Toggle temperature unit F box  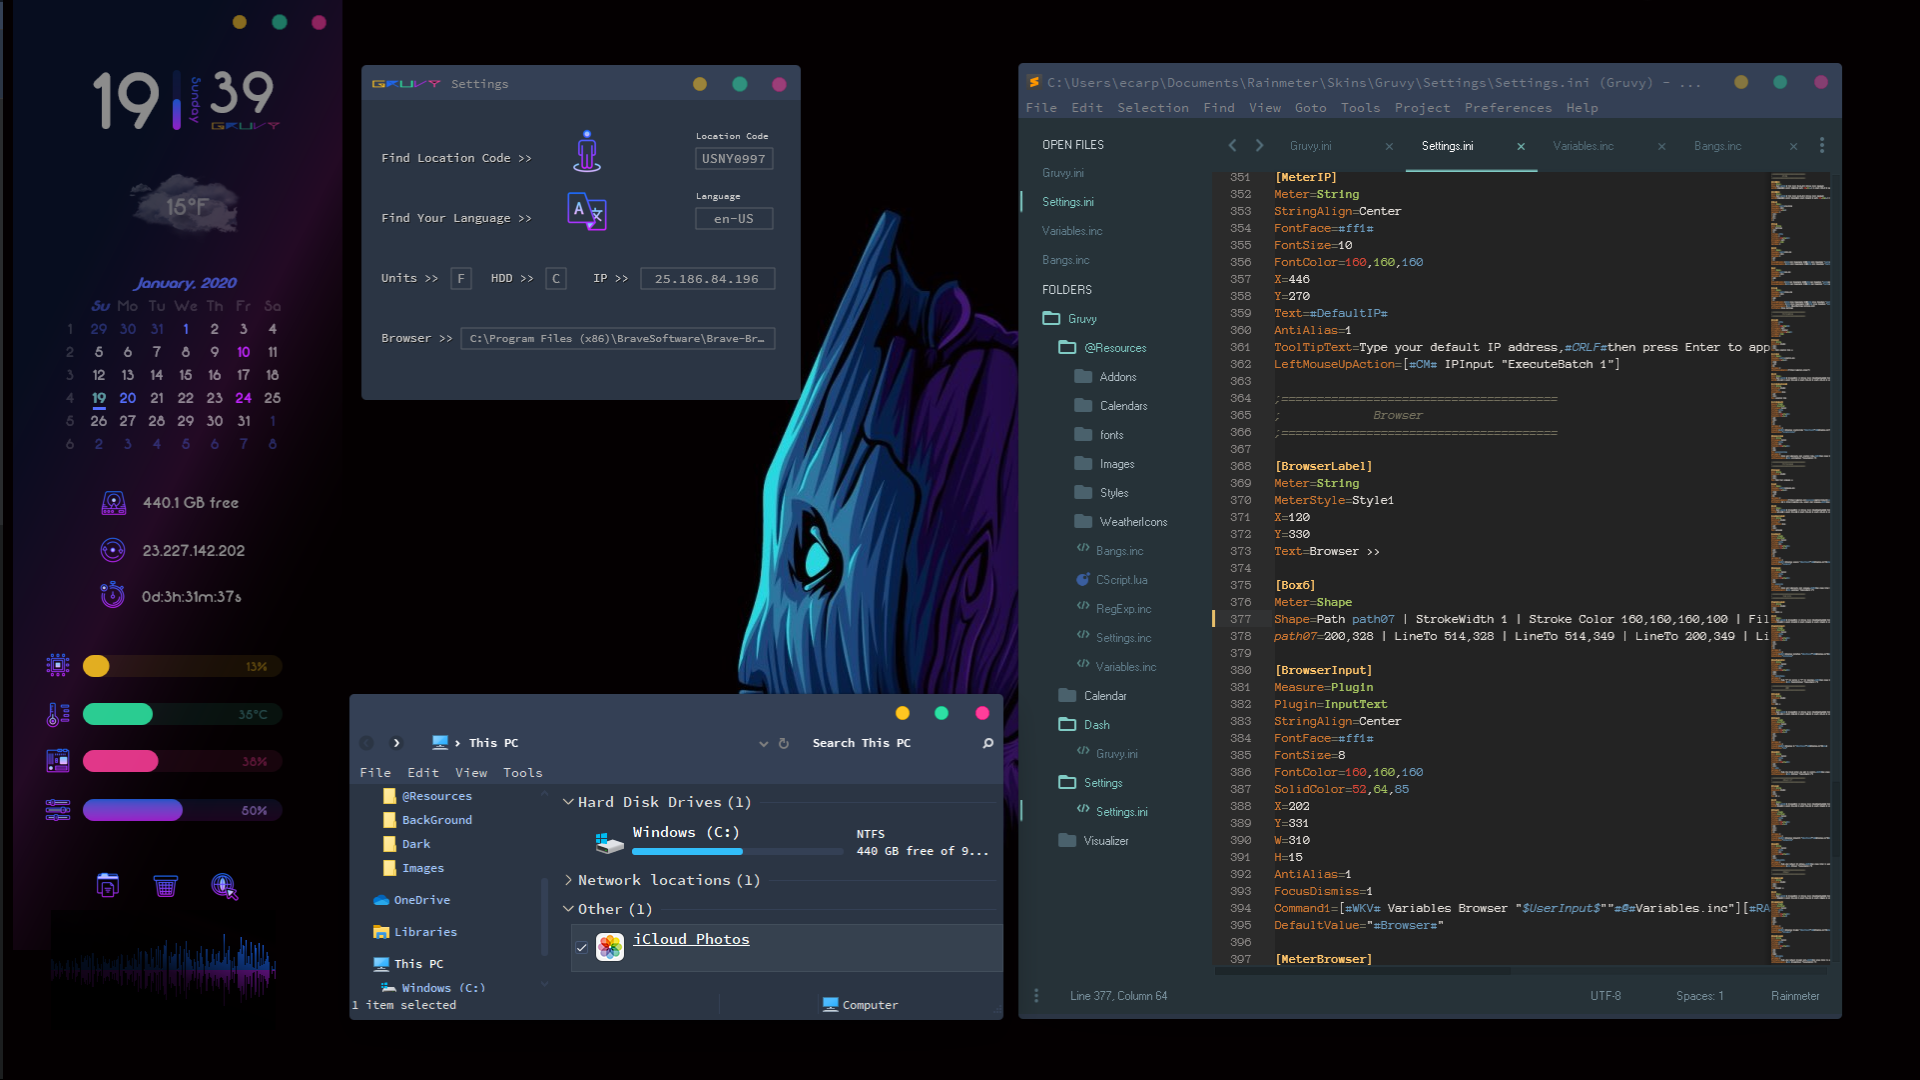tap(461, 279)
